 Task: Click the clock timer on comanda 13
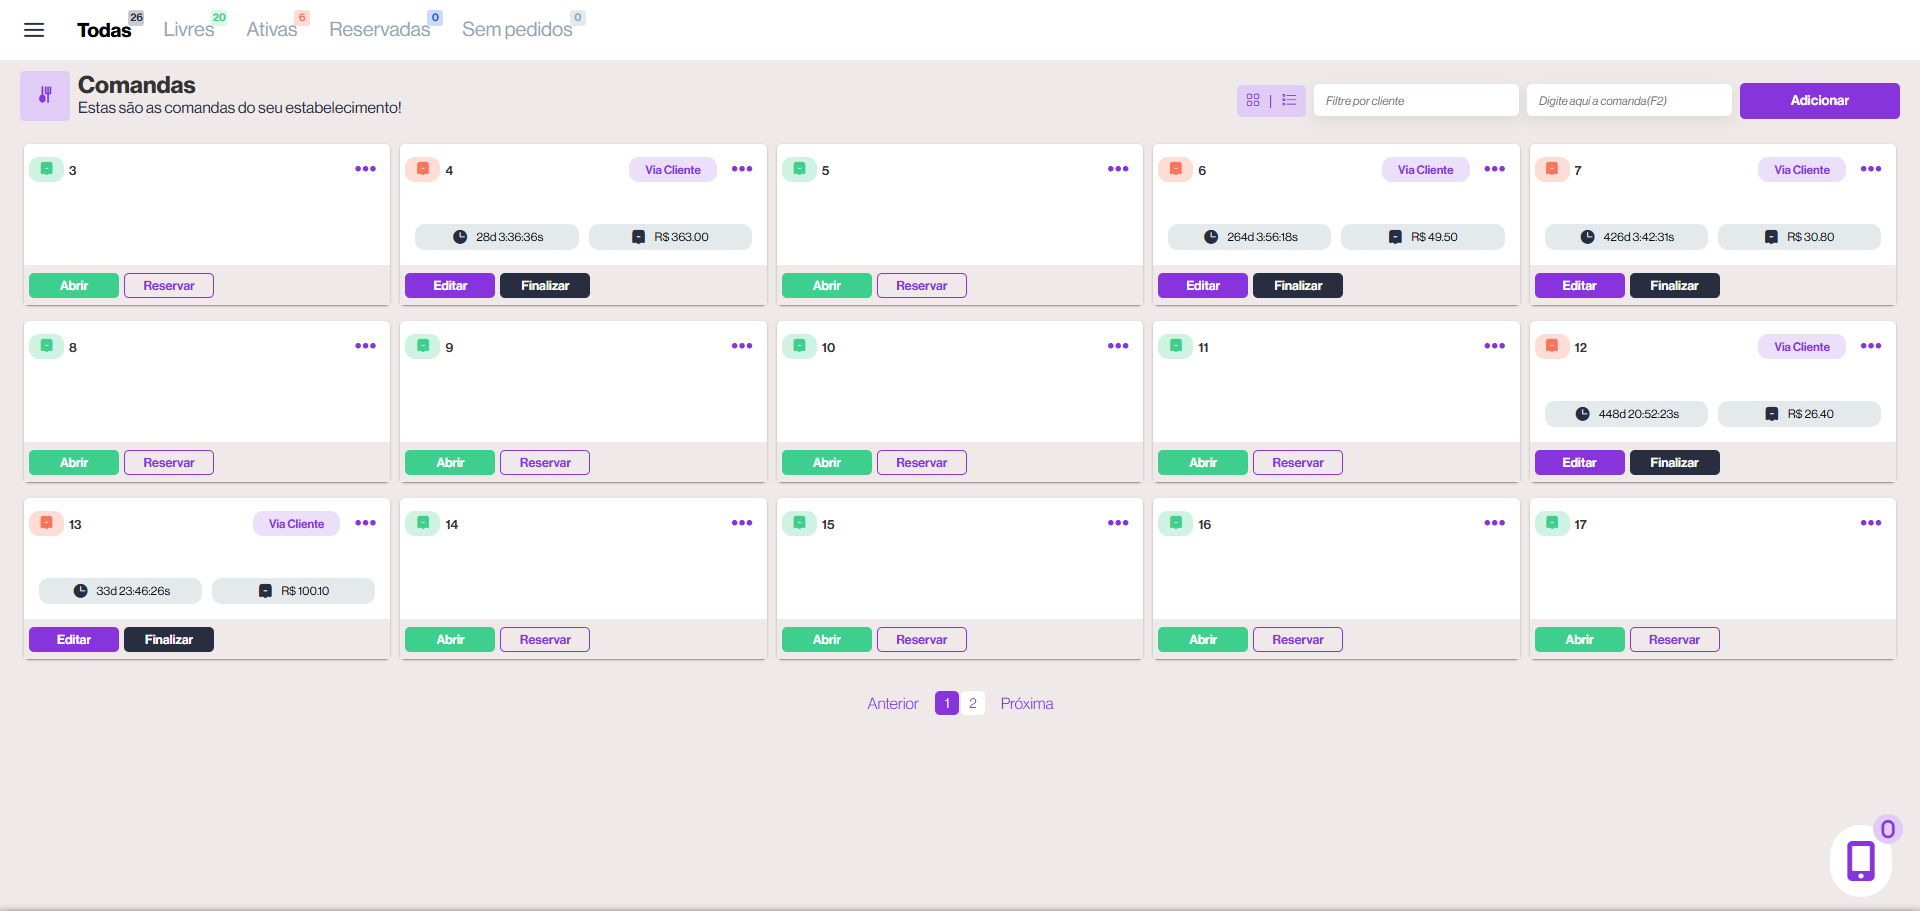point(120,591)
